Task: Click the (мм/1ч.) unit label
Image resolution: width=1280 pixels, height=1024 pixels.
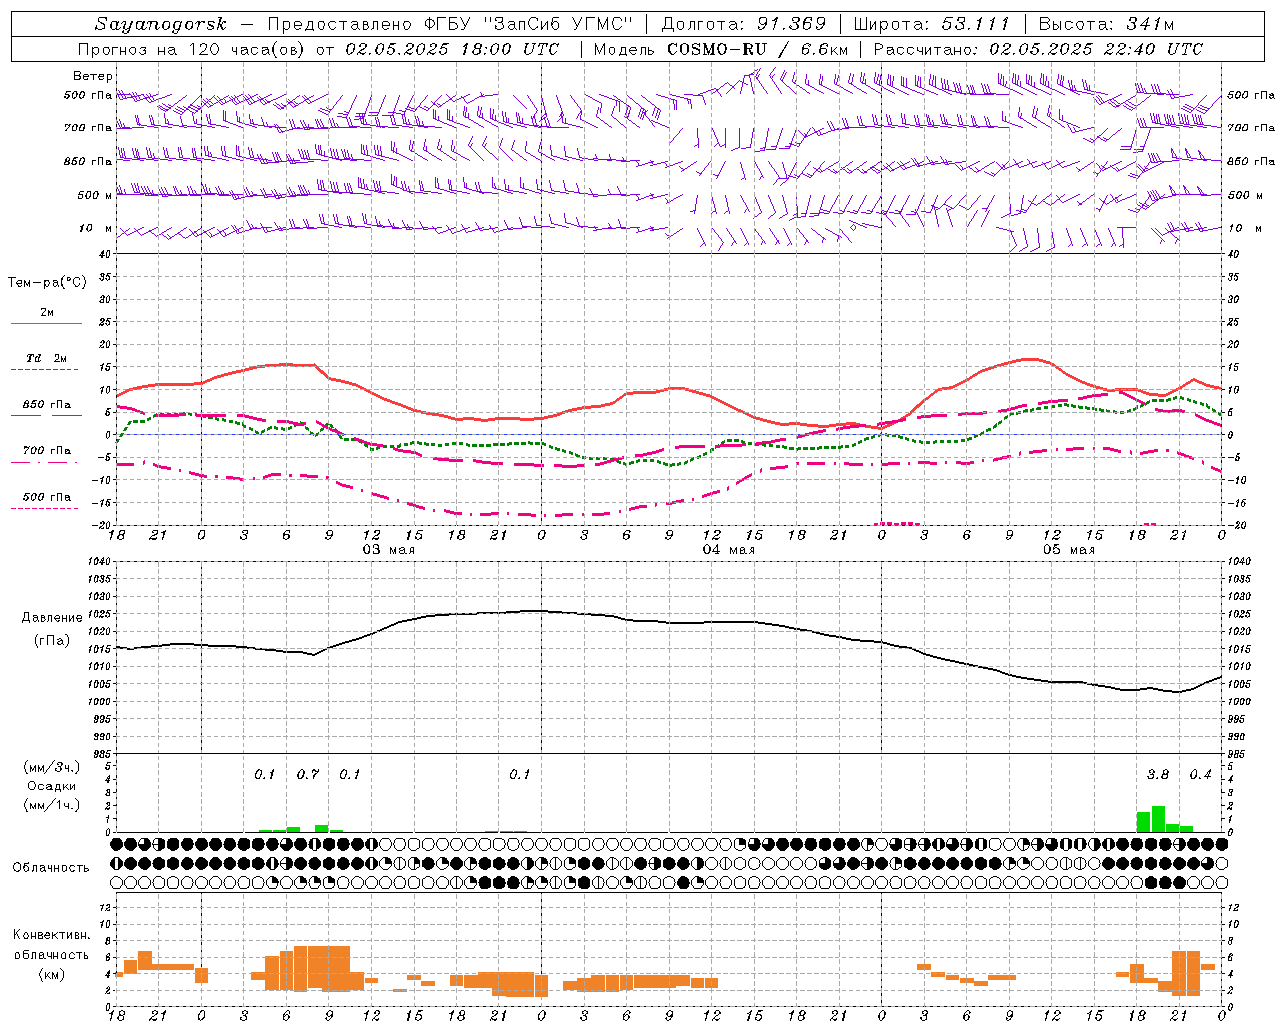Action: pos(50,805)
